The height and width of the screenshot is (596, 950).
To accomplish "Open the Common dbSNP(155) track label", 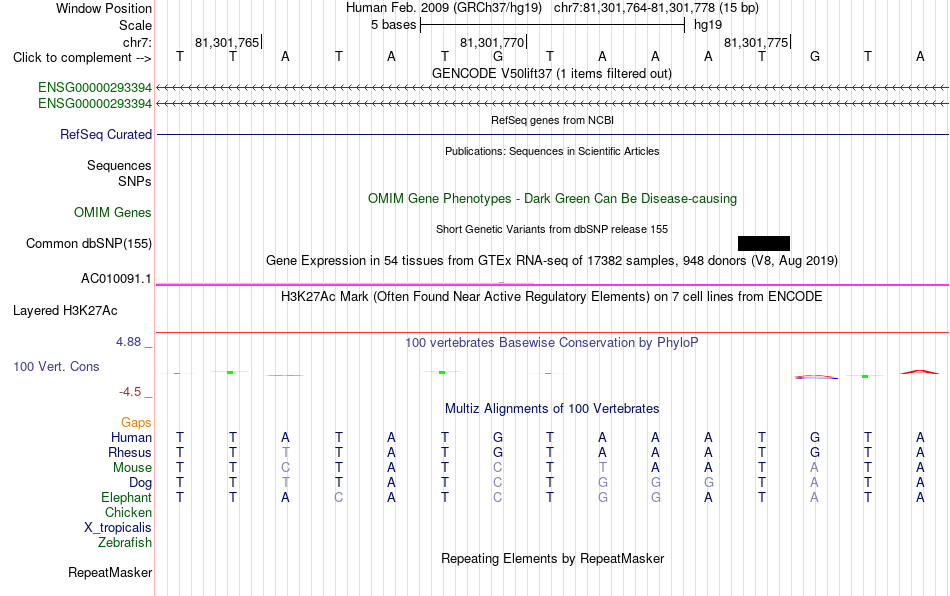I will (89, 243).
